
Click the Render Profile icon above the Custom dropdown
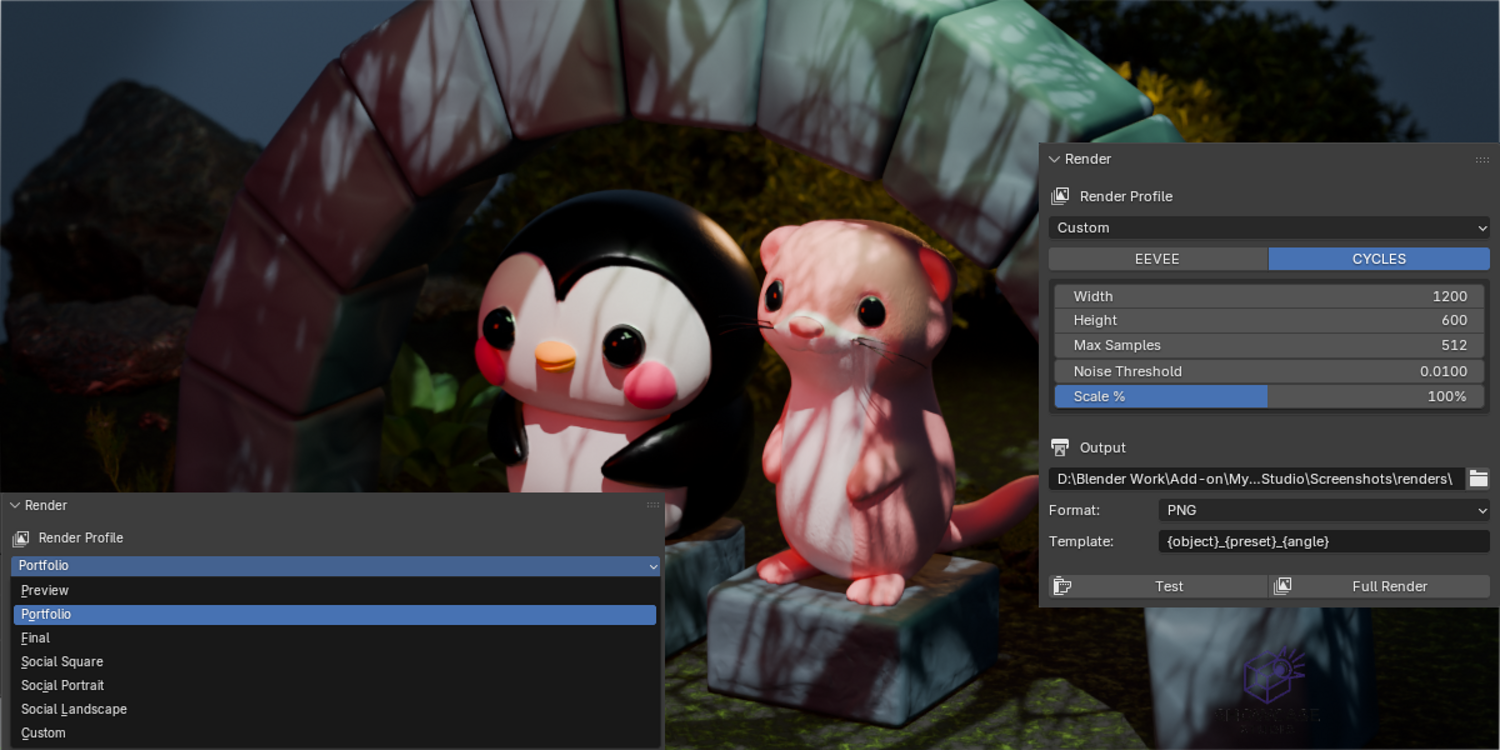(x=1060, y=197)
